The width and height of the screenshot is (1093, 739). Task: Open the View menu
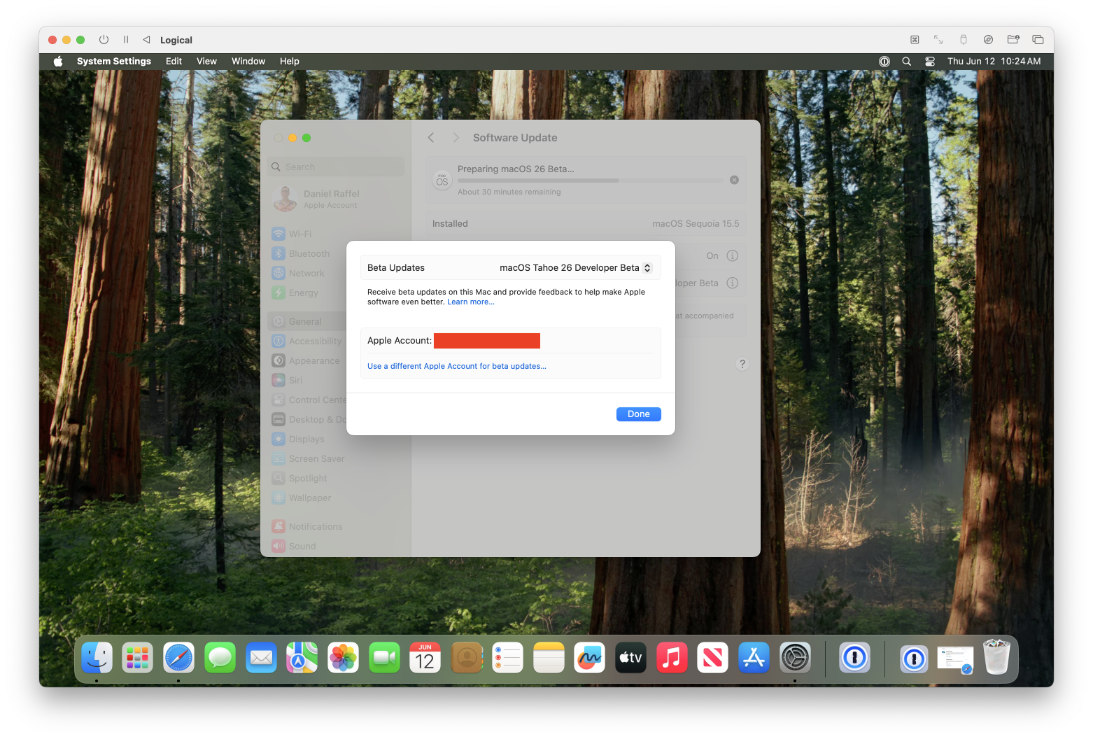tap(206, 61)
